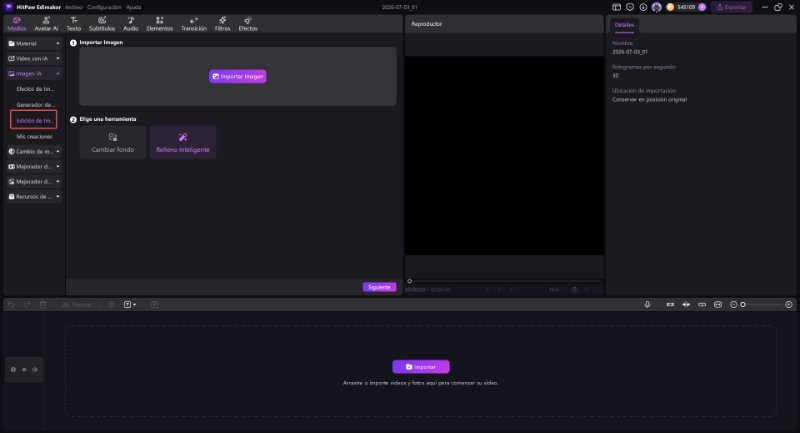Click the purple Importar Imagen button

(237, 76)
